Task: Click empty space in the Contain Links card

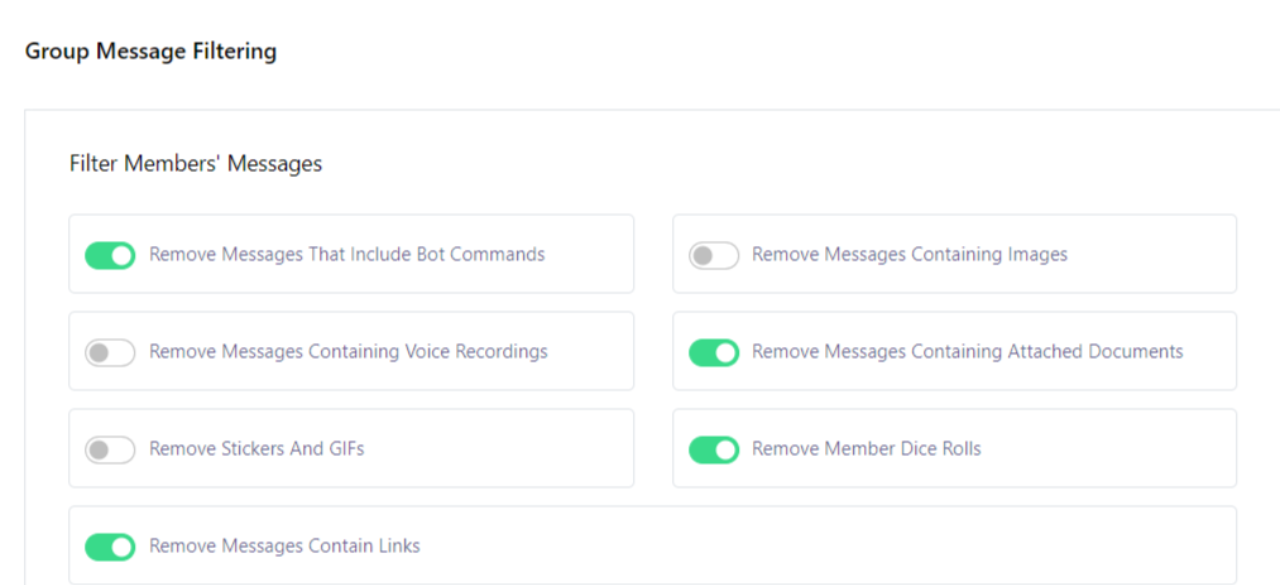Action: click(830, 546)
